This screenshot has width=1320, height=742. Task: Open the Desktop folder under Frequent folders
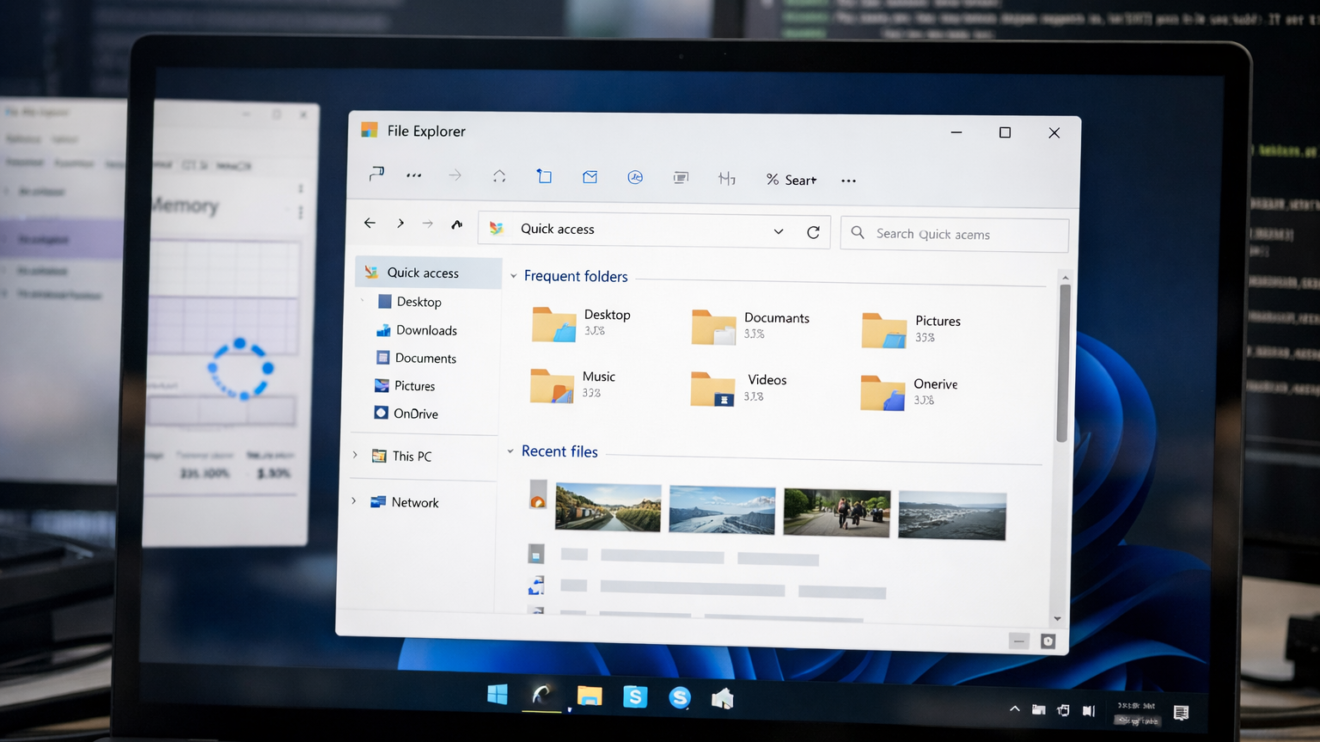[582, 323]
